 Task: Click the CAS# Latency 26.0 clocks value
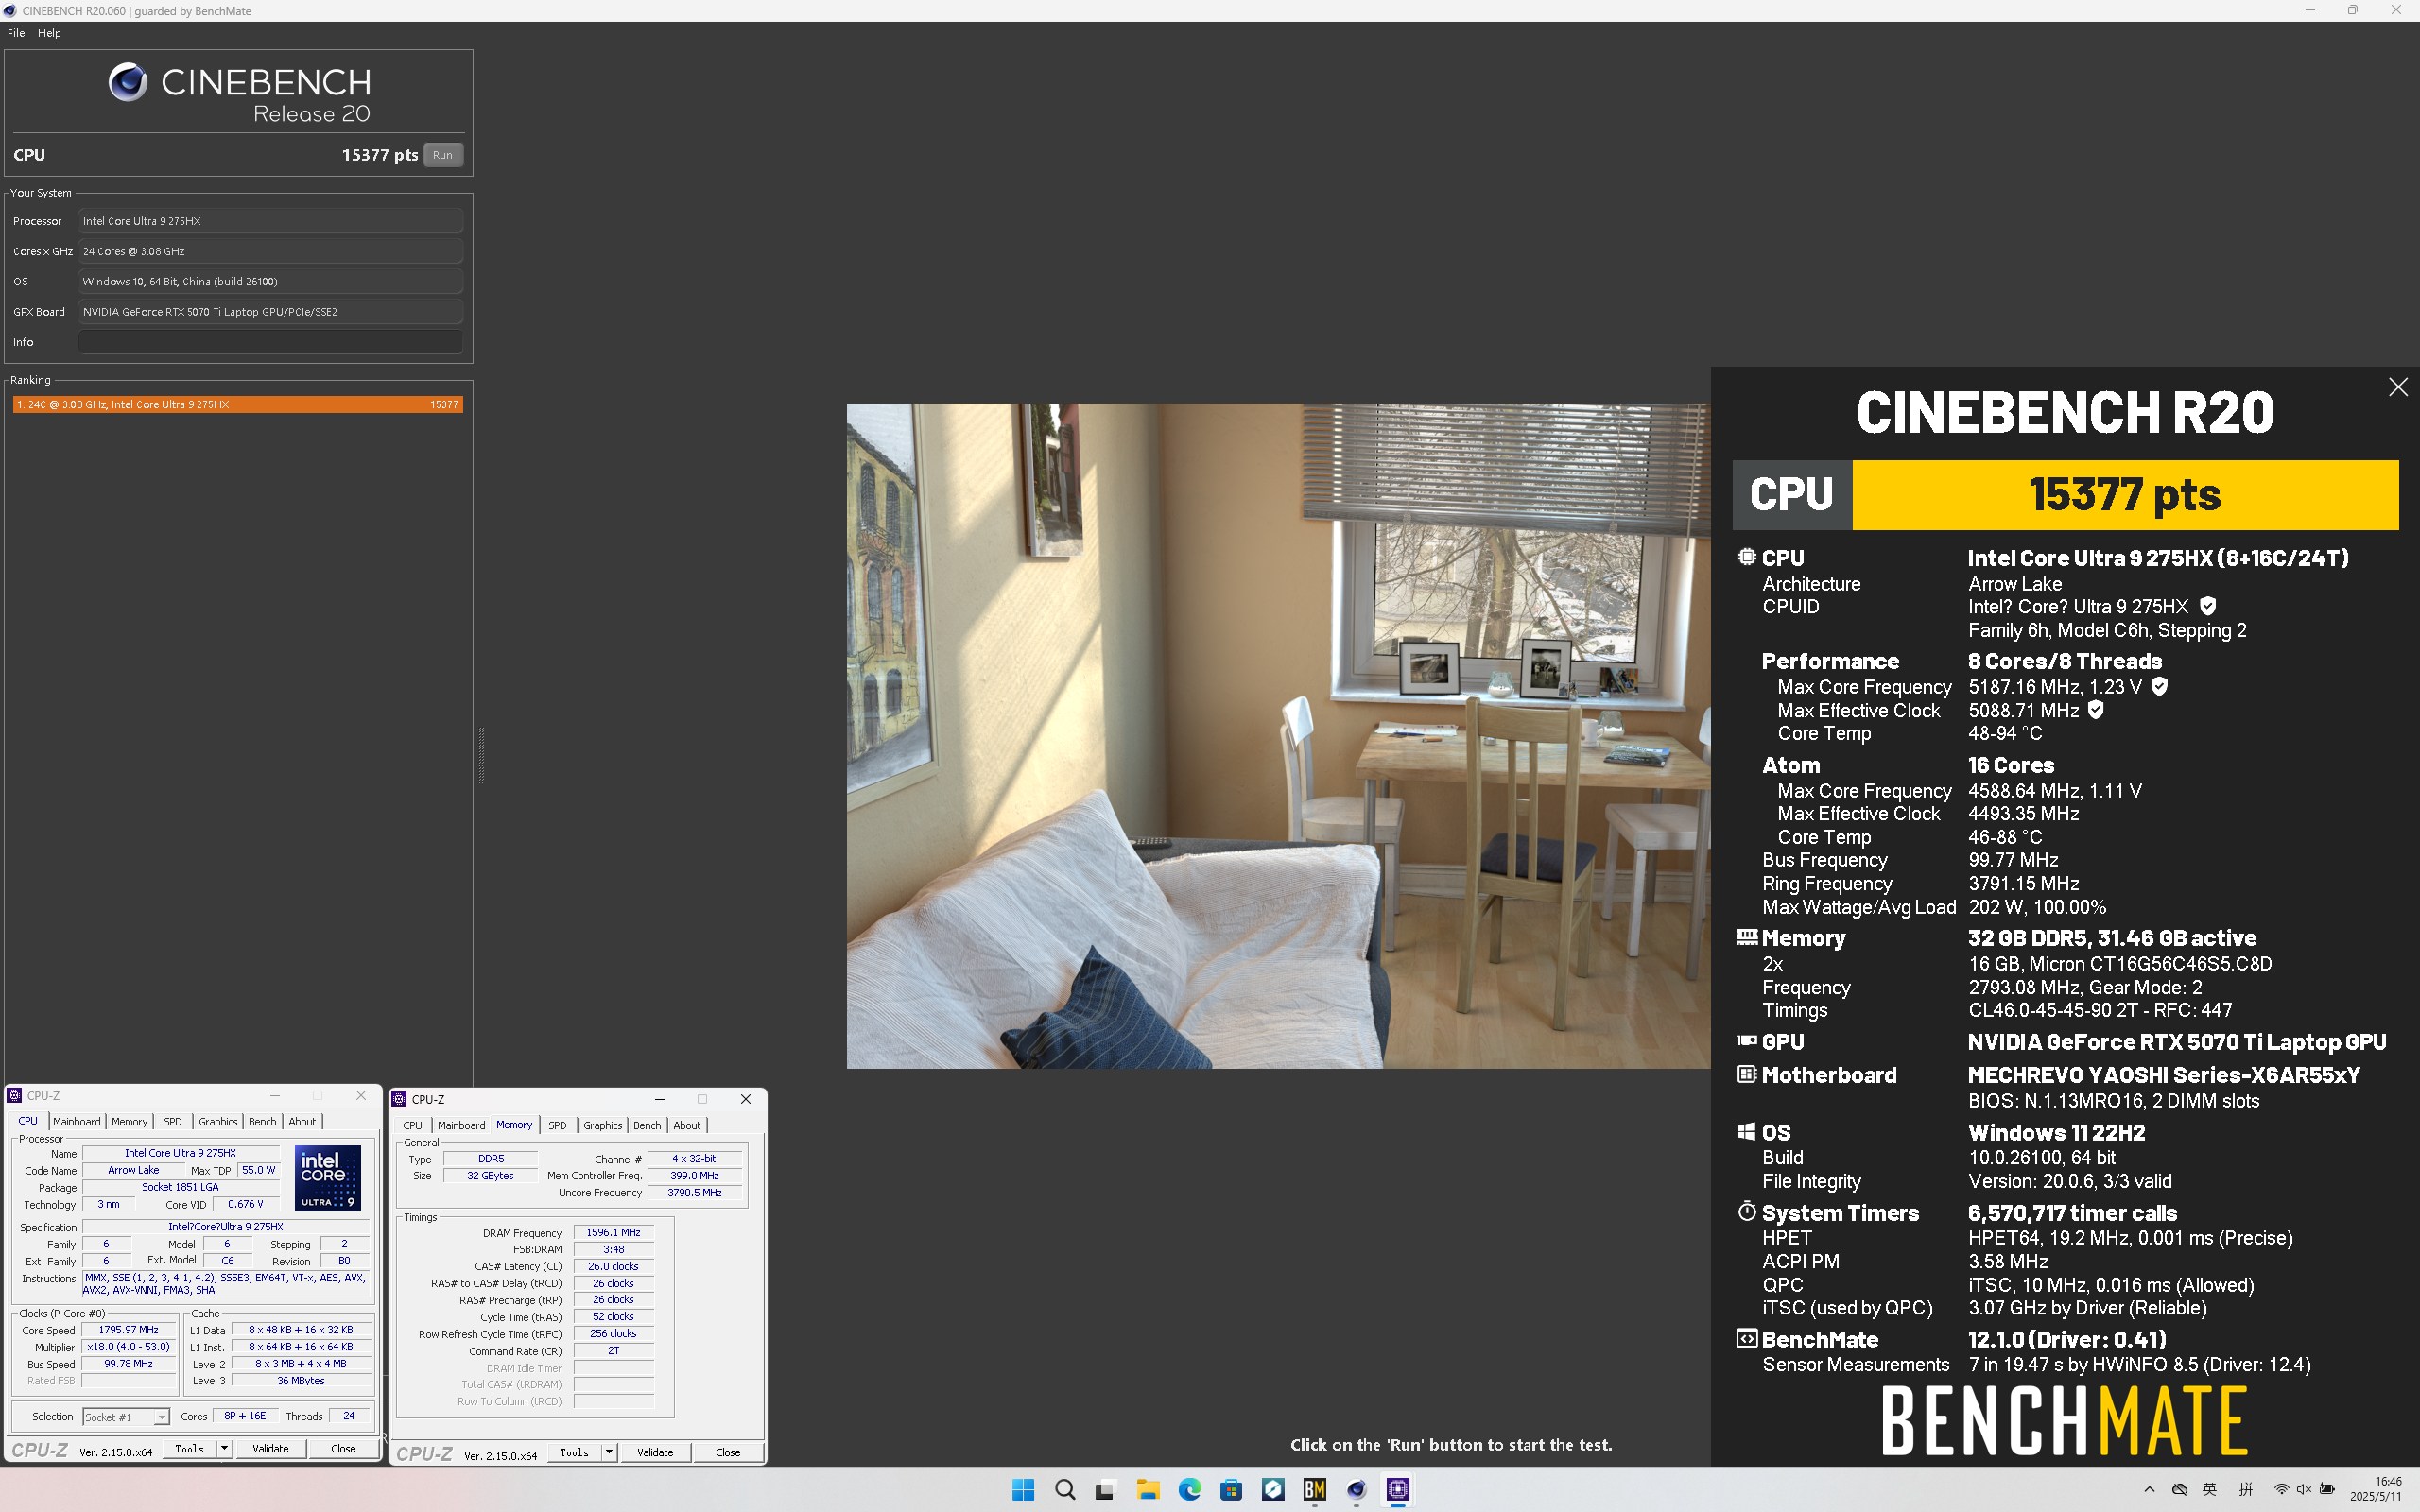pos(613,1267)
